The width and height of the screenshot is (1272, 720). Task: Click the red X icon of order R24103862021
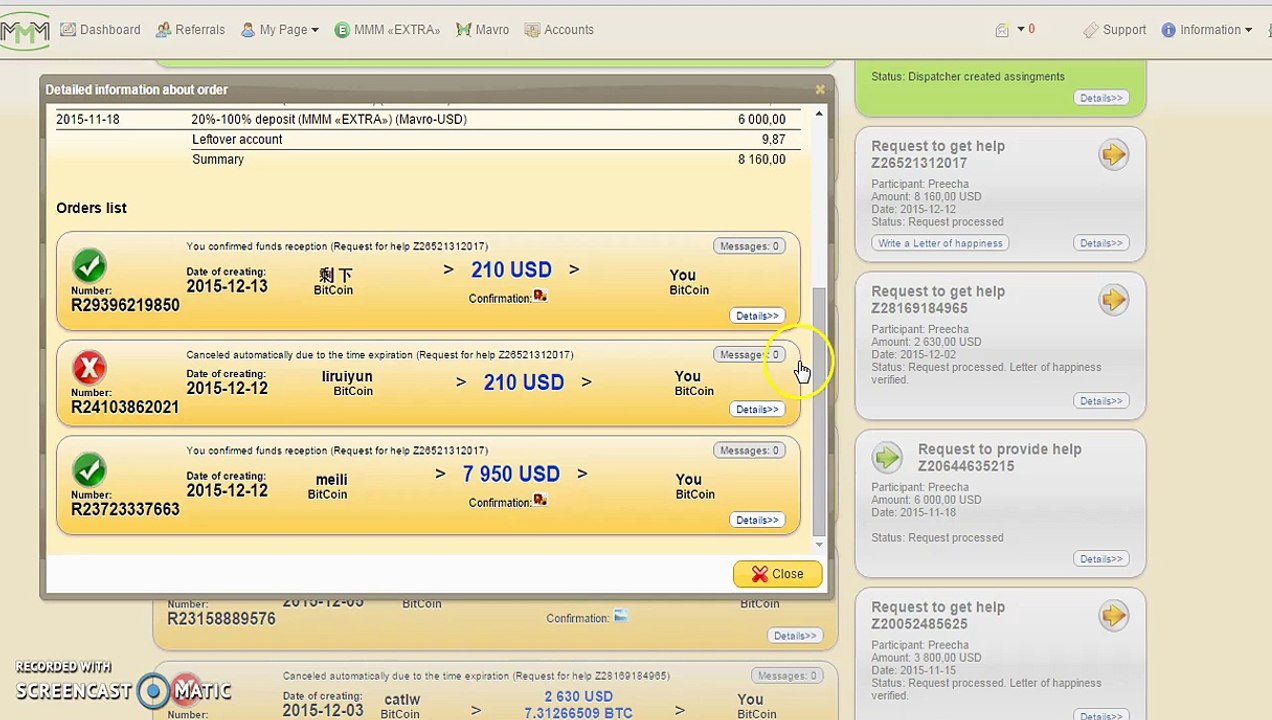click(89, 368)
